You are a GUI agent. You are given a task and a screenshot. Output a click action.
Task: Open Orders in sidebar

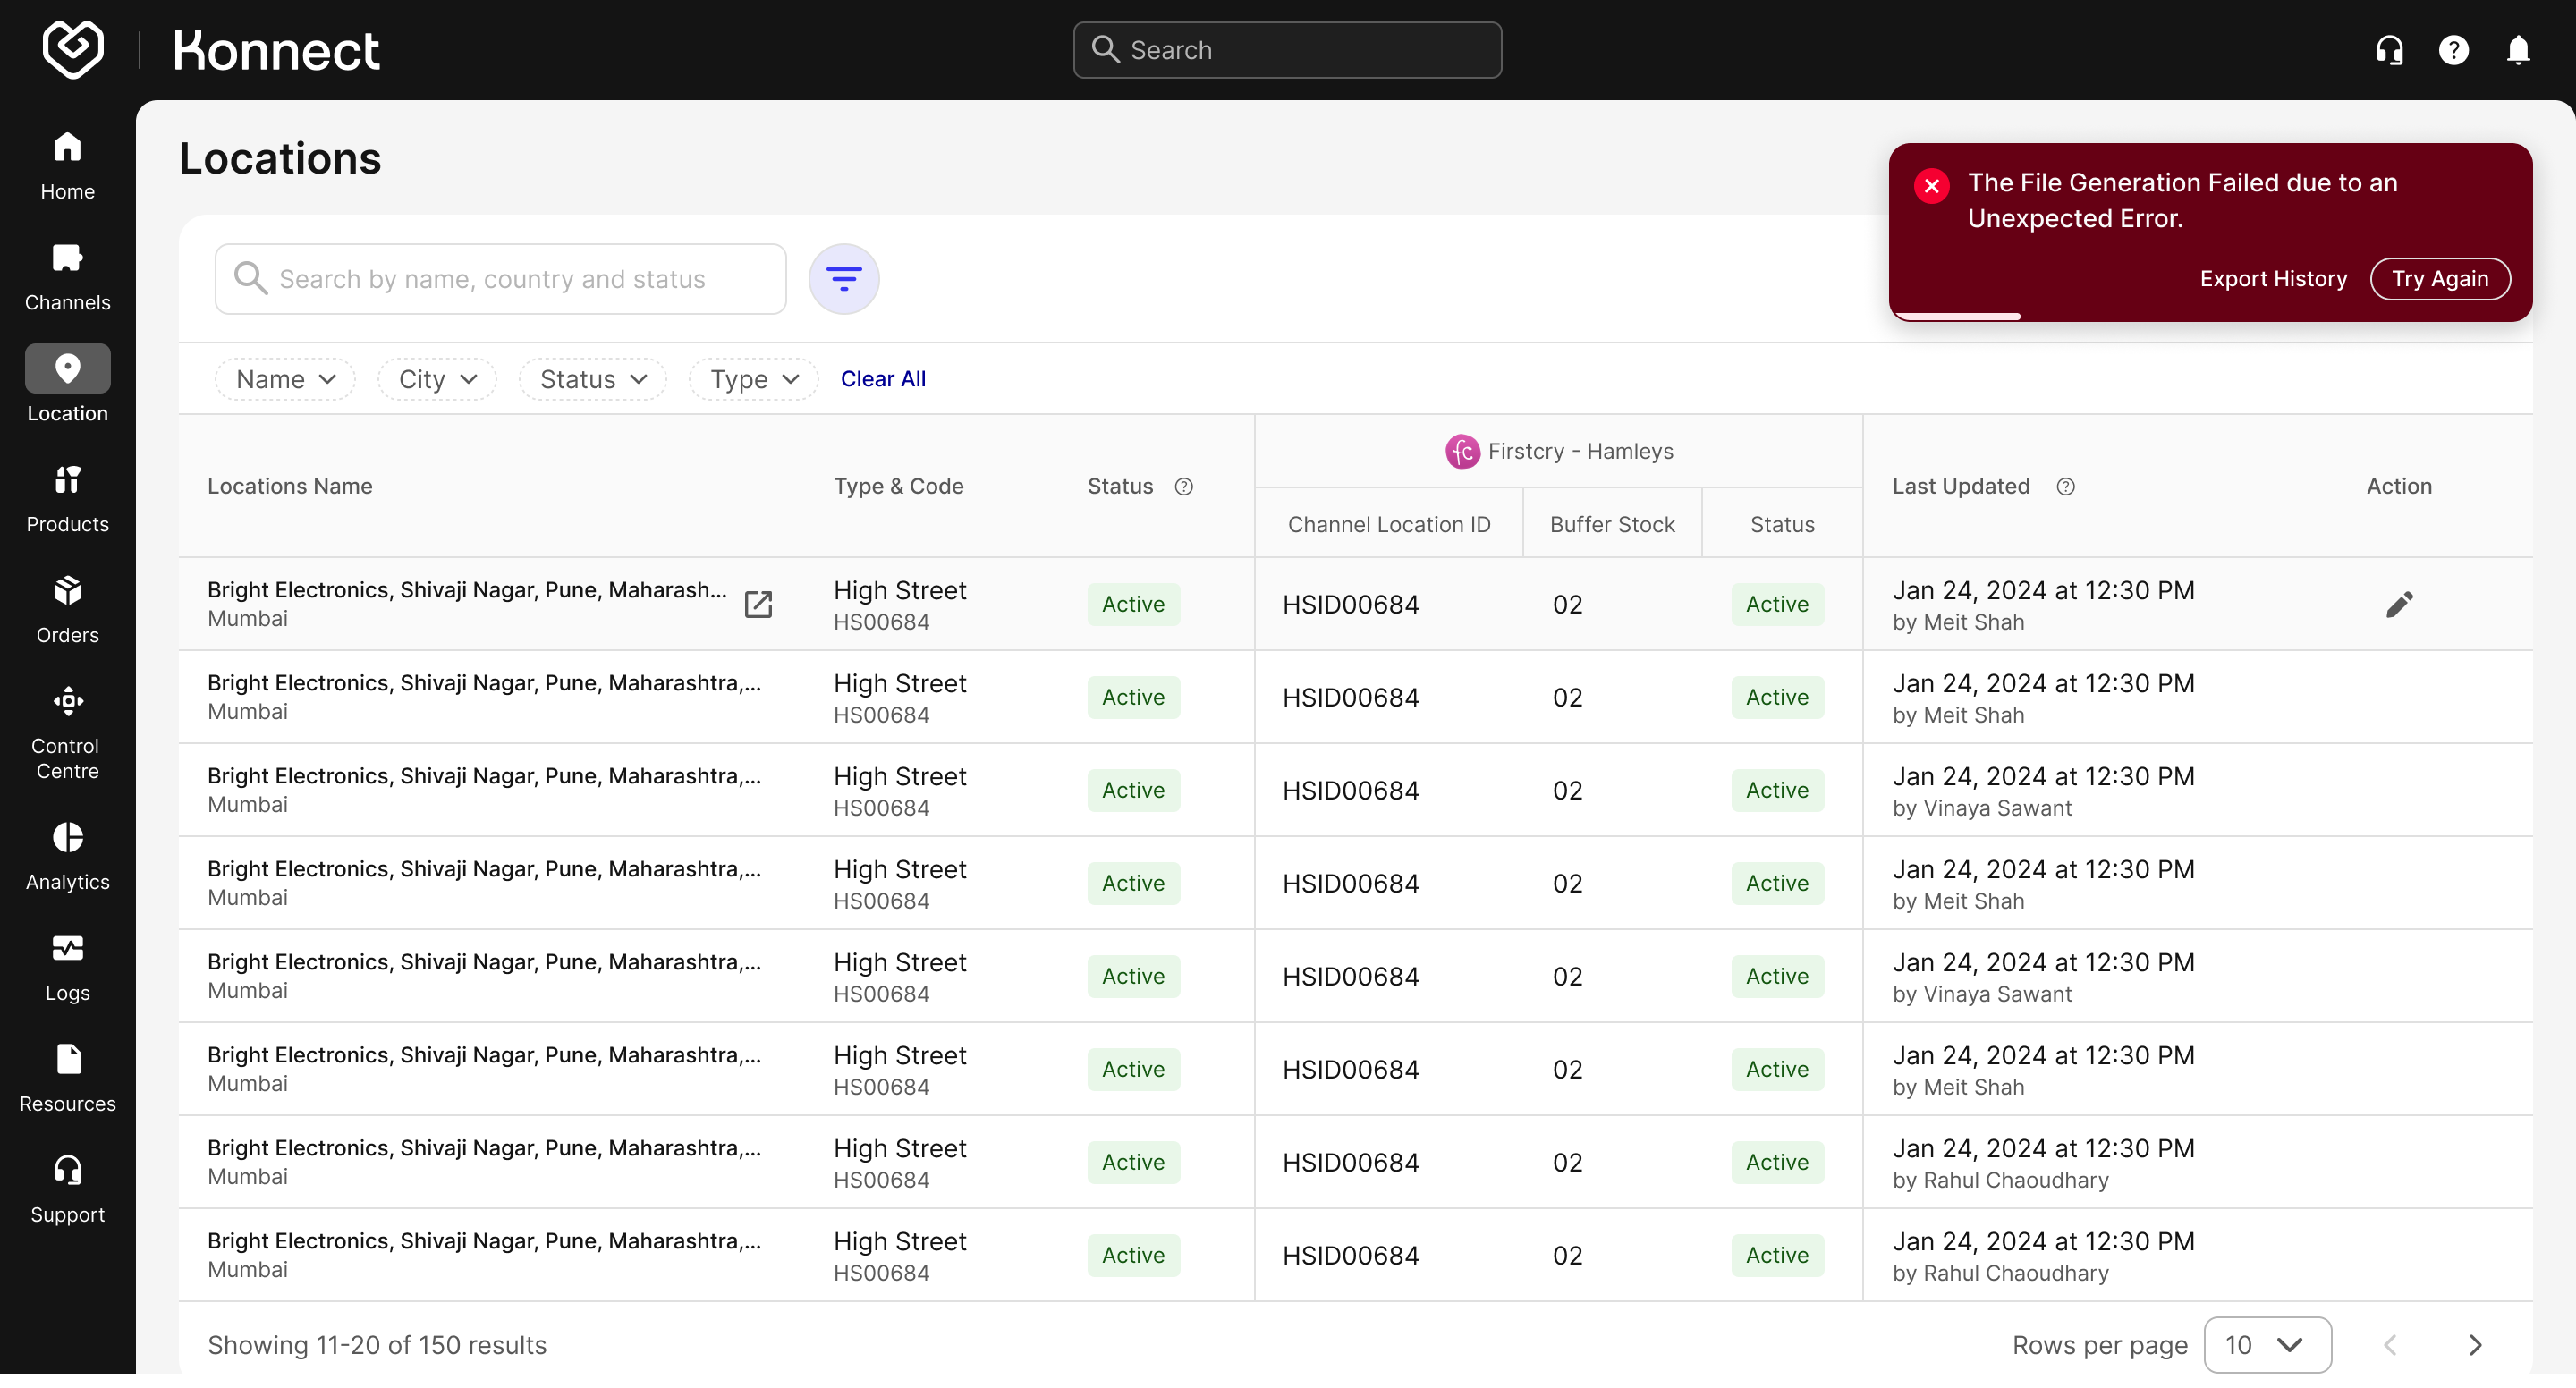point(67,610)
